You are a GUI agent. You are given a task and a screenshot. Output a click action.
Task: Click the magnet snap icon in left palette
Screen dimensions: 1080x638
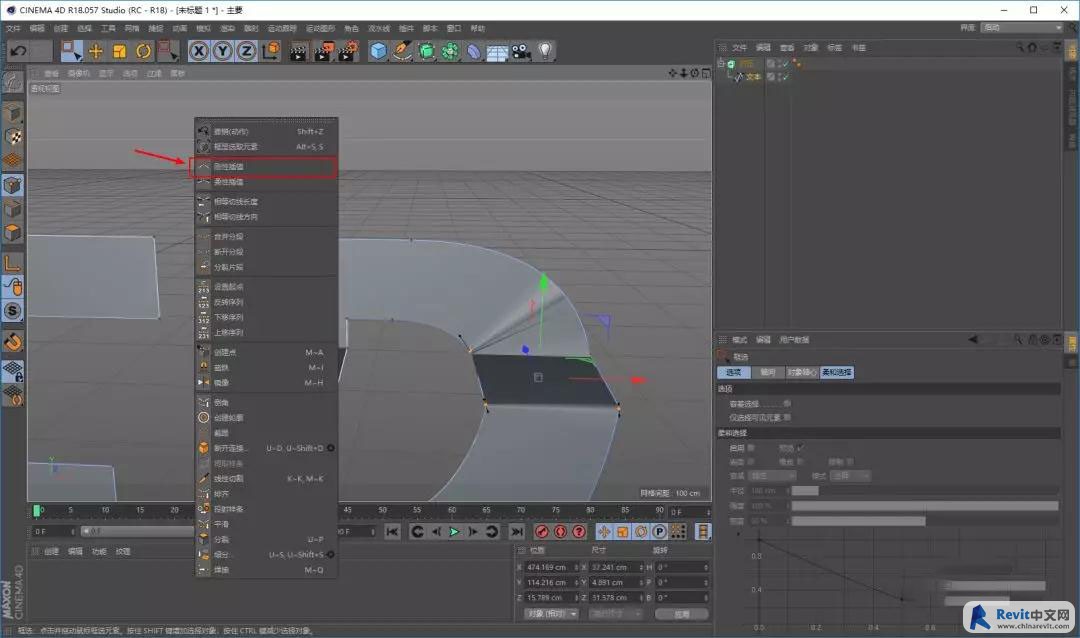[x=13, y=342]
